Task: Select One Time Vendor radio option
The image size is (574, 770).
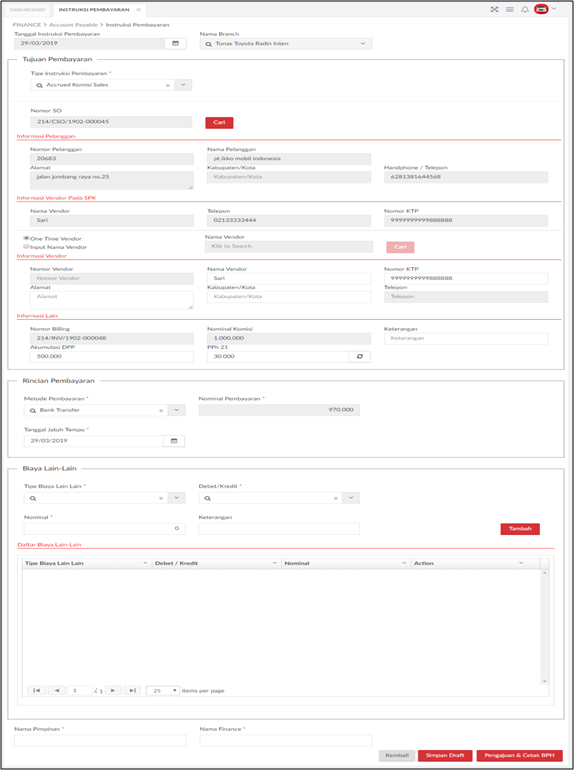Action: click(x=27, y=238)
